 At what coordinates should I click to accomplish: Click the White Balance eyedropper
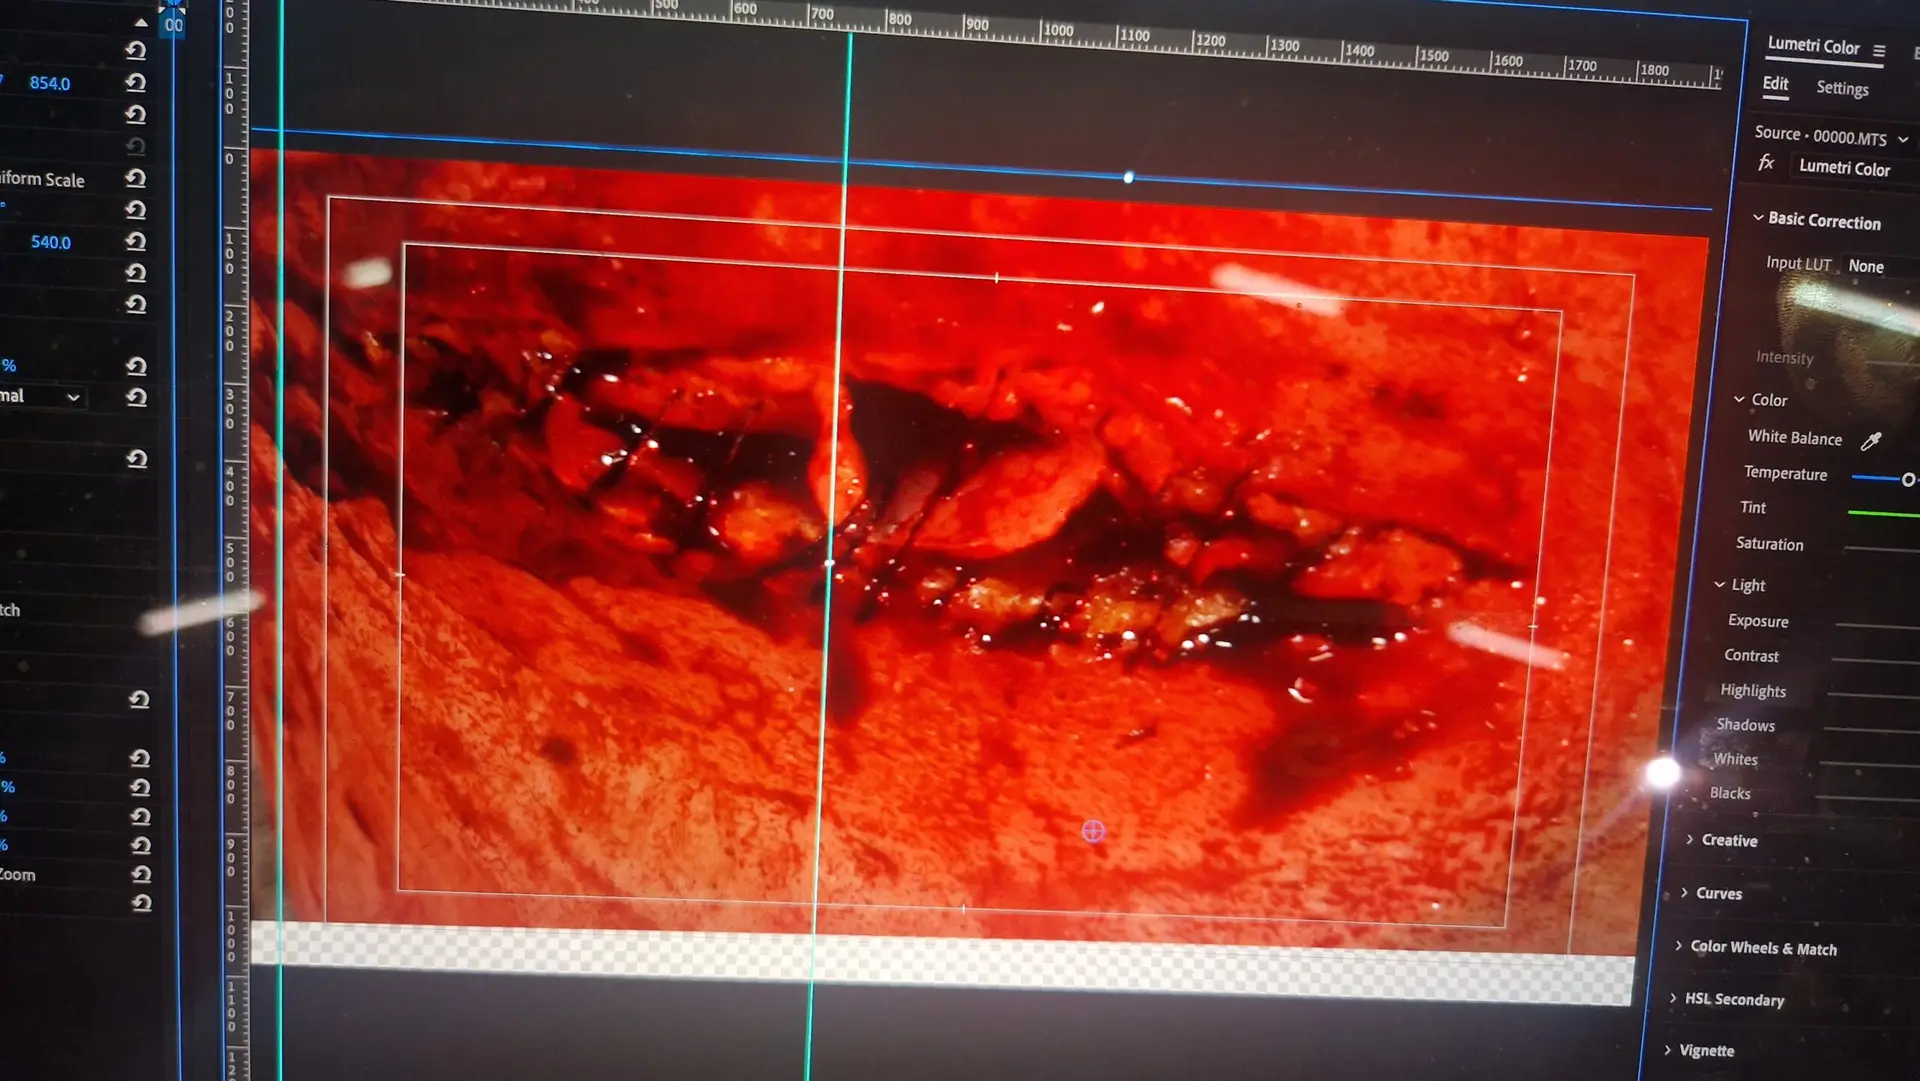tap(1871, 441)
